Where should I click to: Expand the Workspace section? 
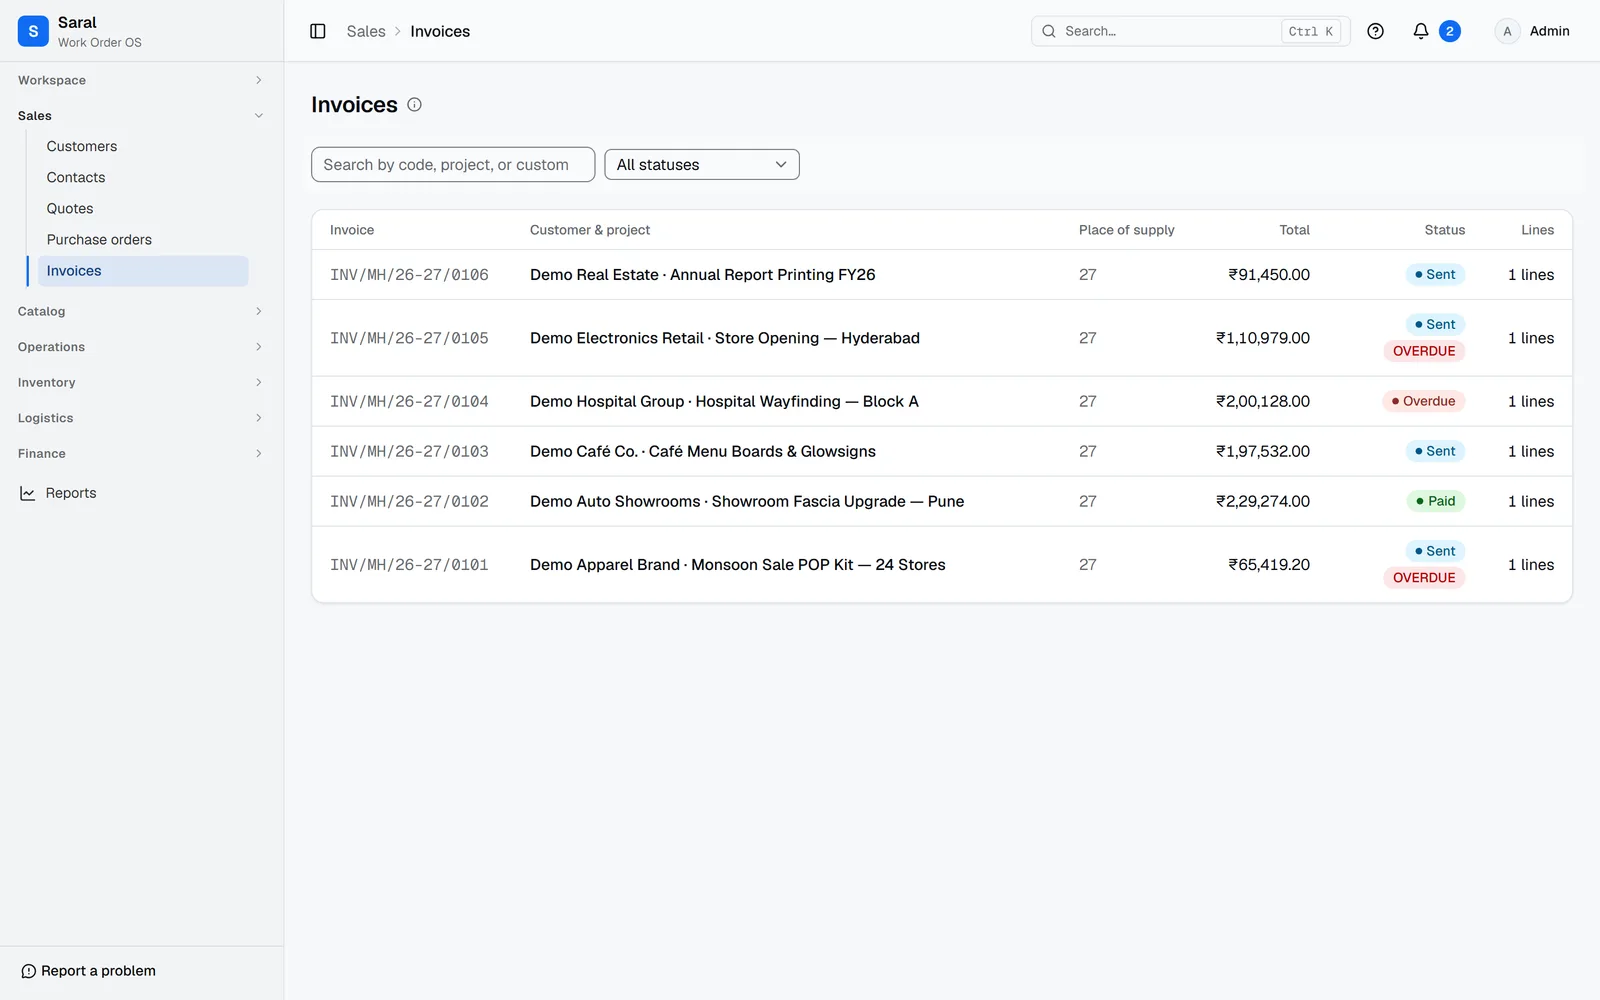141,80
